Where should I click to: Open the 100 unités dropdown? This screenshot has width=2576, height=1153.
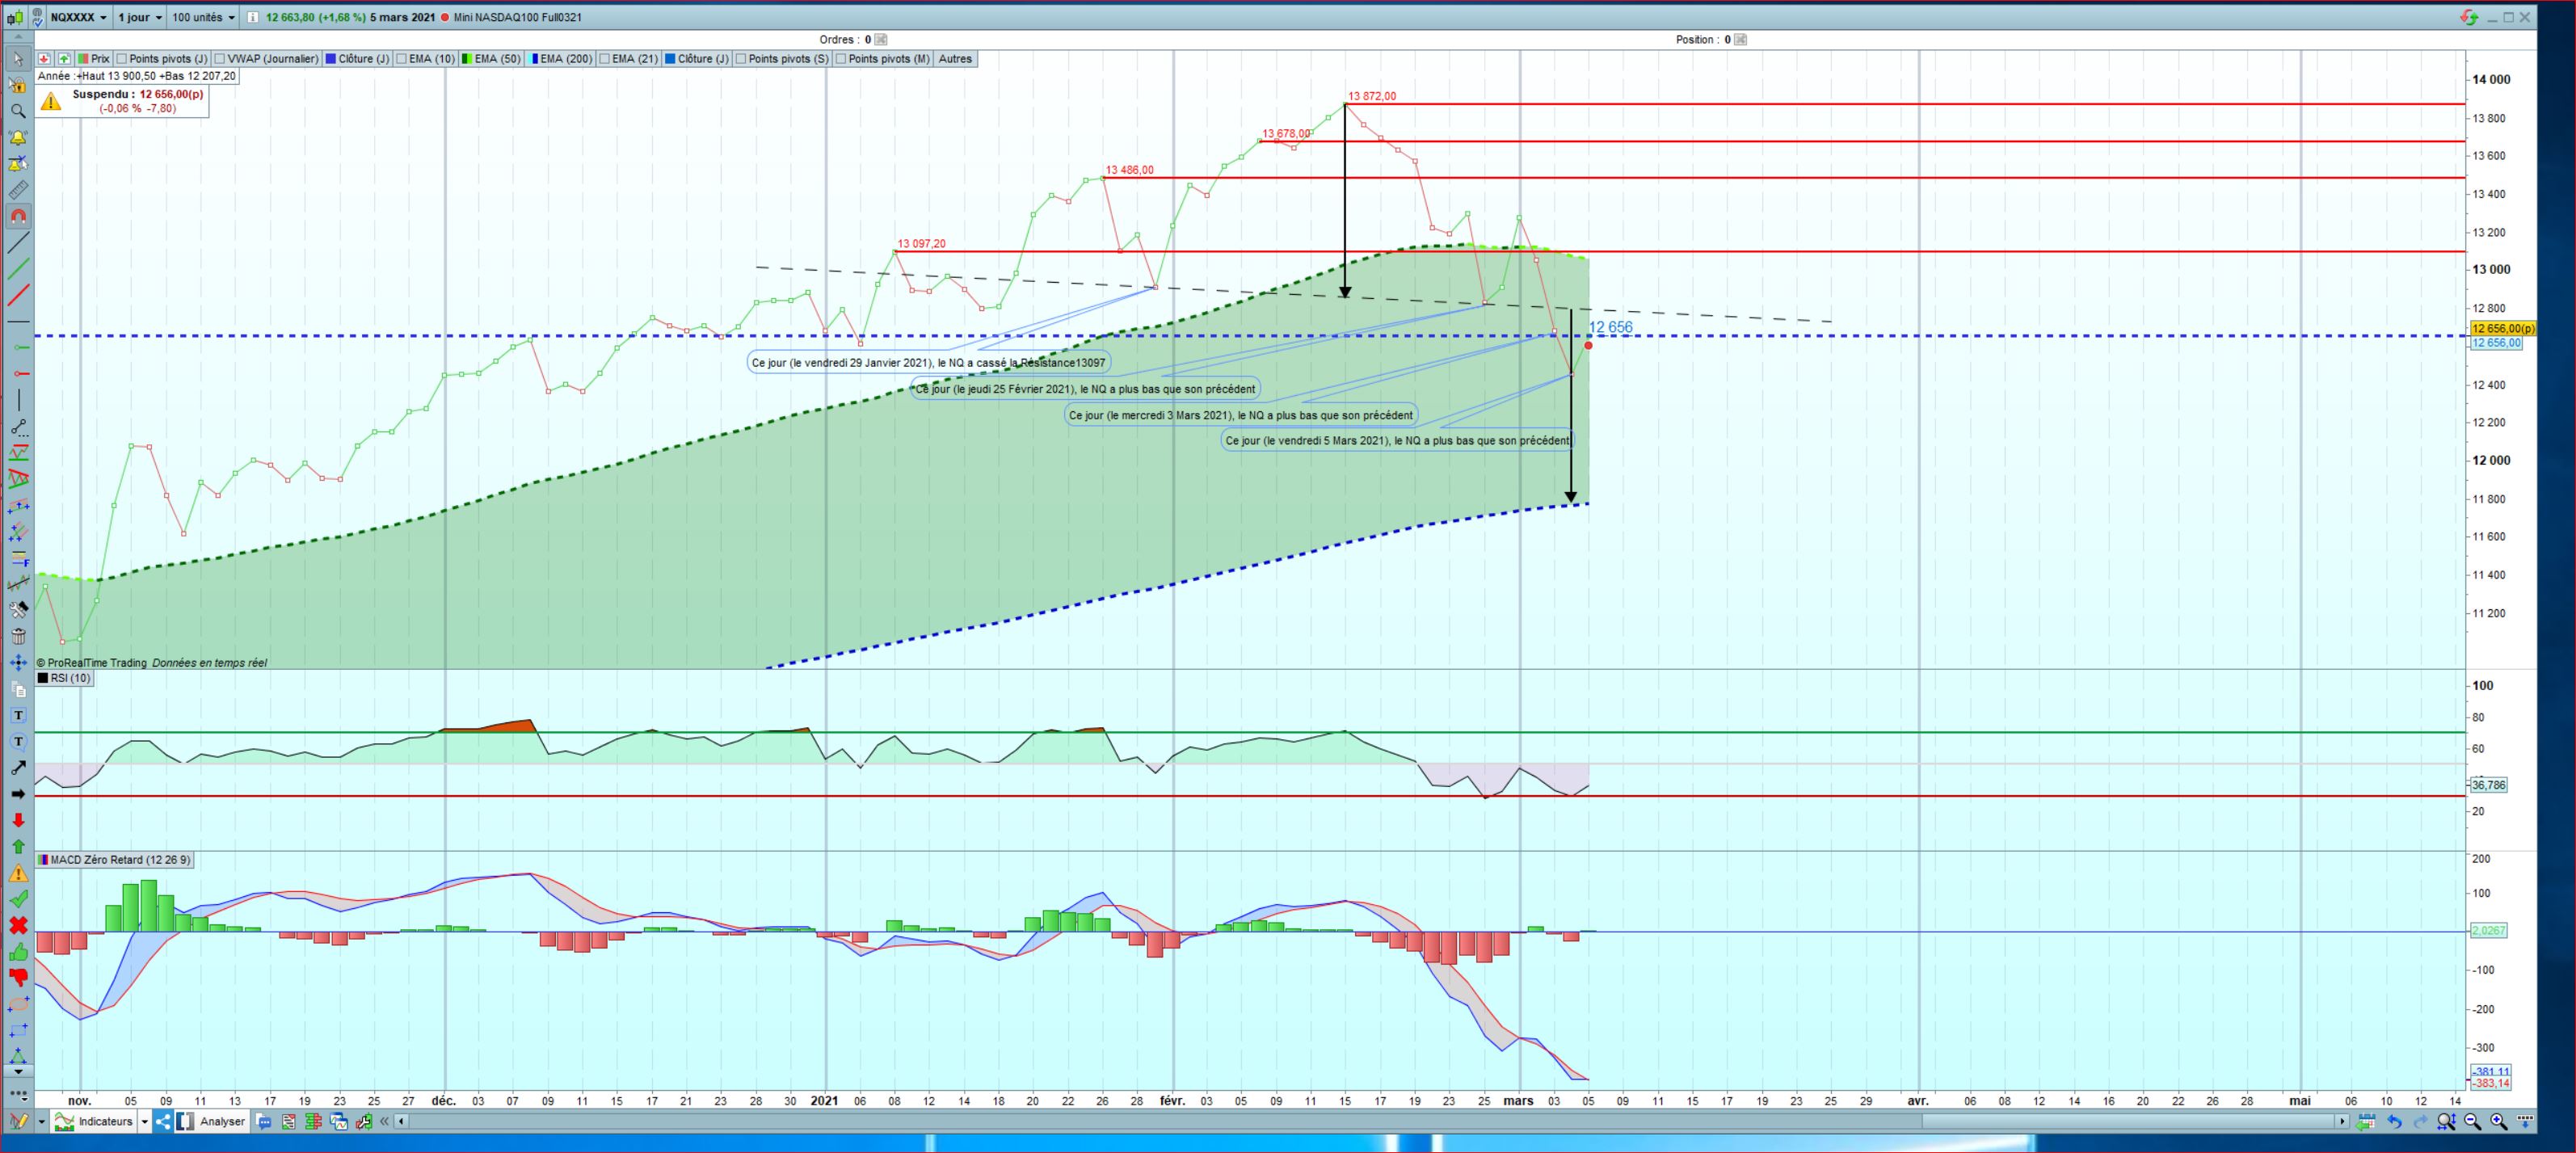pyautogui.click(x=203, y=17)
